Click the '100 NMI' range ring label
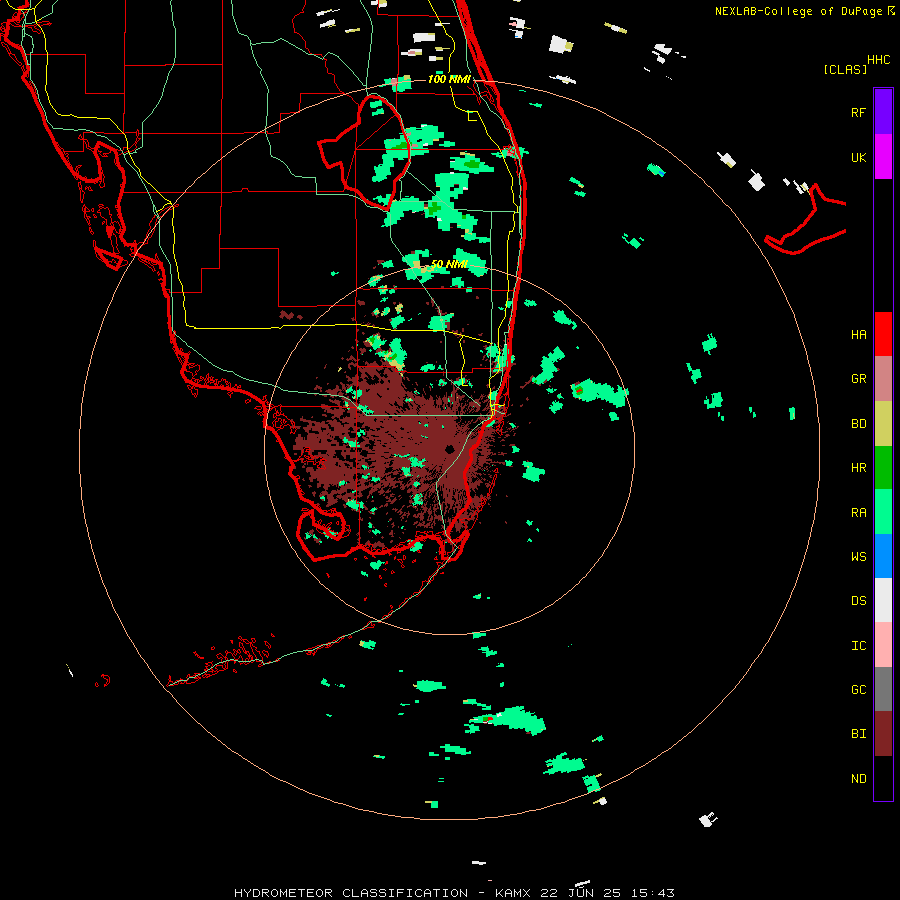 449,79
